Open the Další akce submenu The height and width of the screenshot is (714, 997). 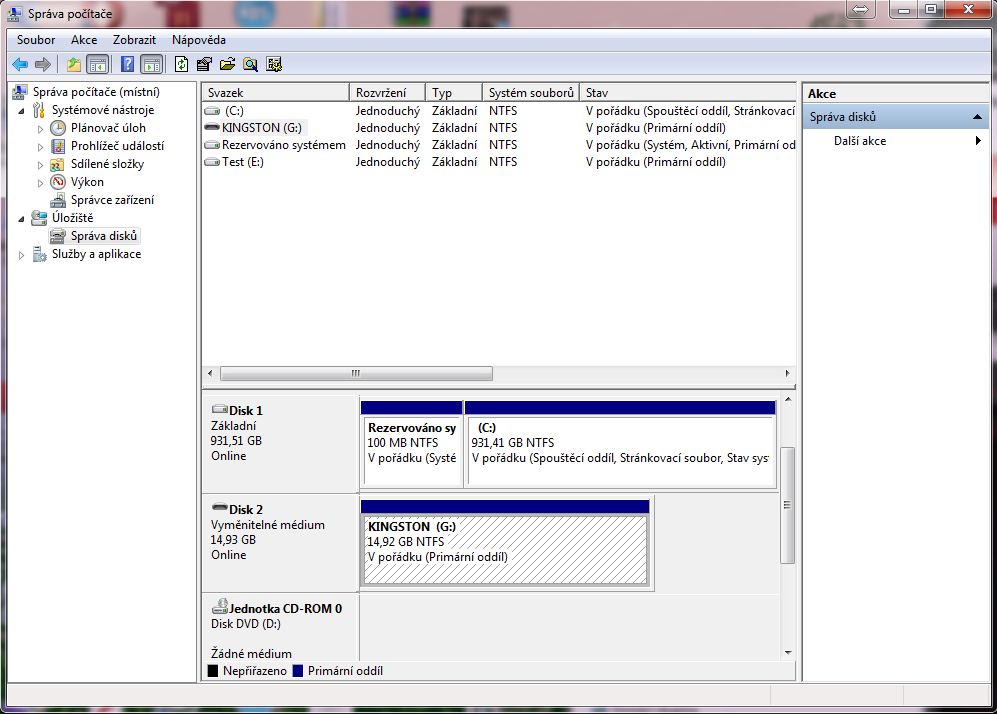[x=896, y=141]
